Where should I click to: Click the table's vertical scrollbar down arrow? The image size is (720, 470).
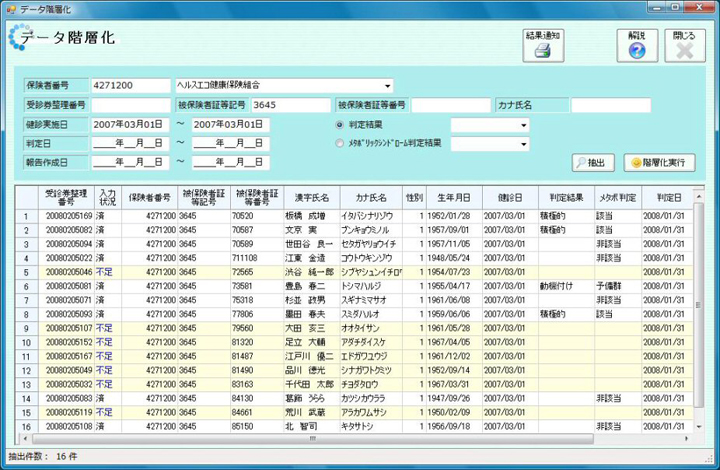click(x=698, y=427)
